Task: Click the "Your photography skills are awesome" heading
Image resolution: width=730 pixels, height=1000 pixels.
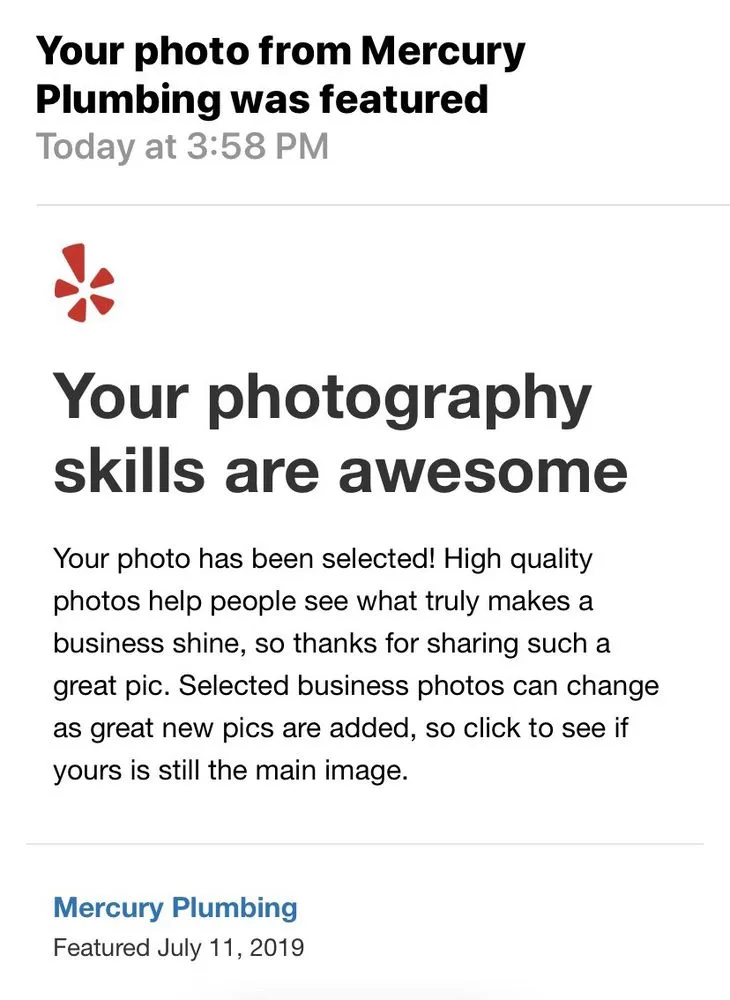Action: pyautogui.click(x=340, y=432)
